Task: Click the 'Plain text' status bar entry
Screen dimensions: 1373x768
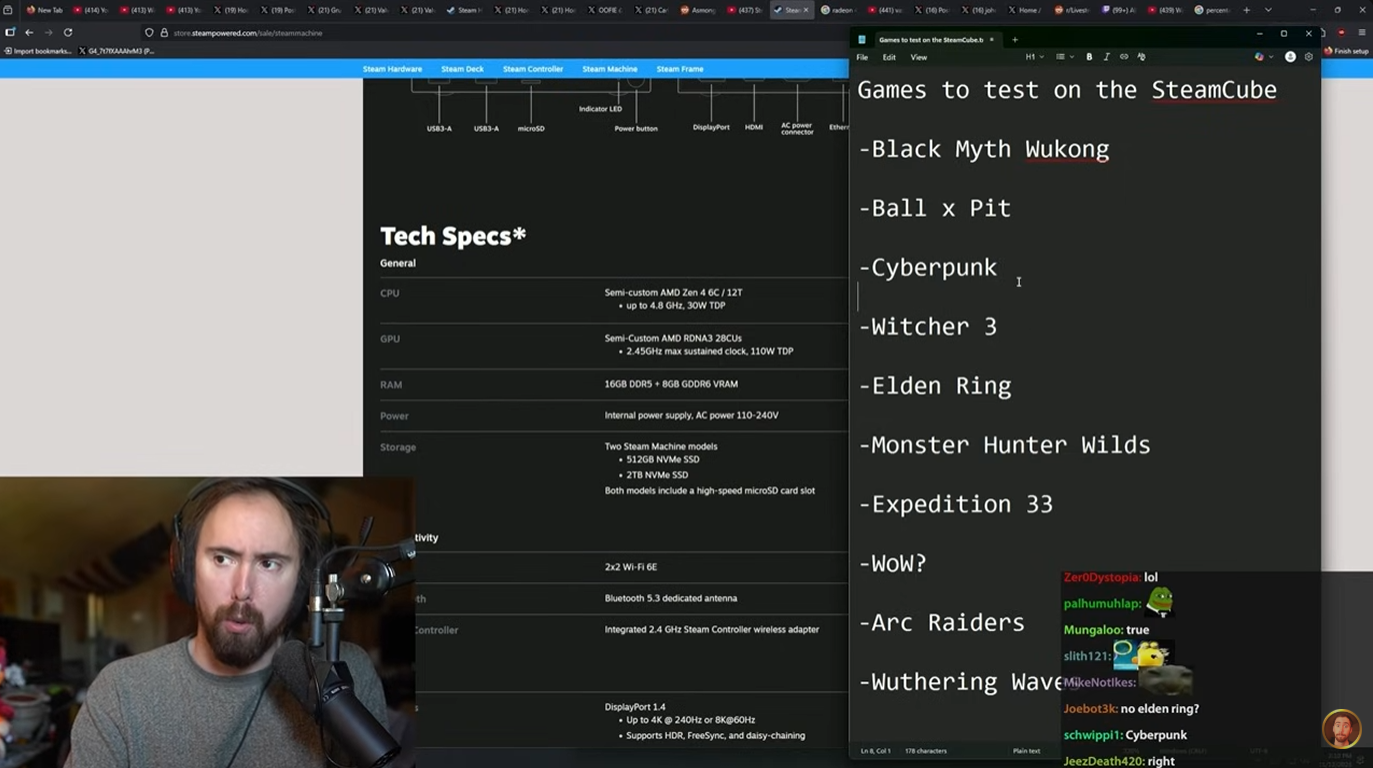Action: (x=1026, y=751)
